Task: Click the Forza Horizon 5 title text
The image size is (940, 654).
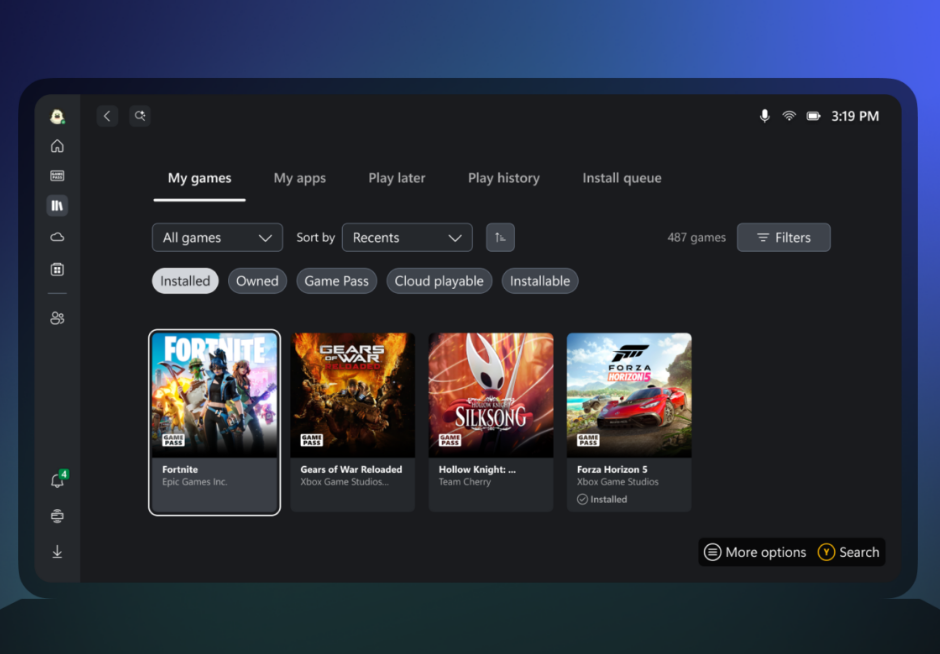Action: [612, 469]
